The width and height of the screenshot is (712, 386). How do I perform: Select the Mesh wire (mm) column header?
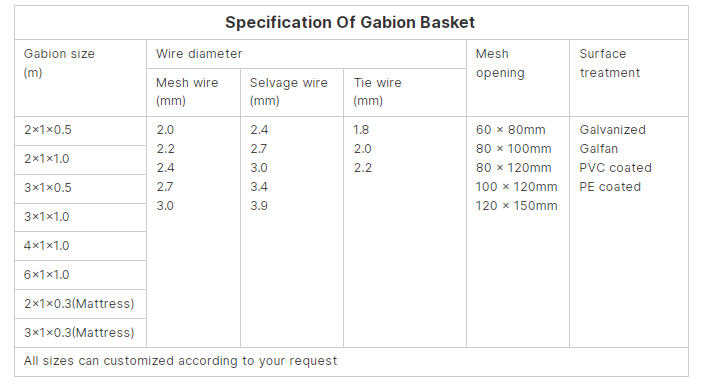(193, 93)
